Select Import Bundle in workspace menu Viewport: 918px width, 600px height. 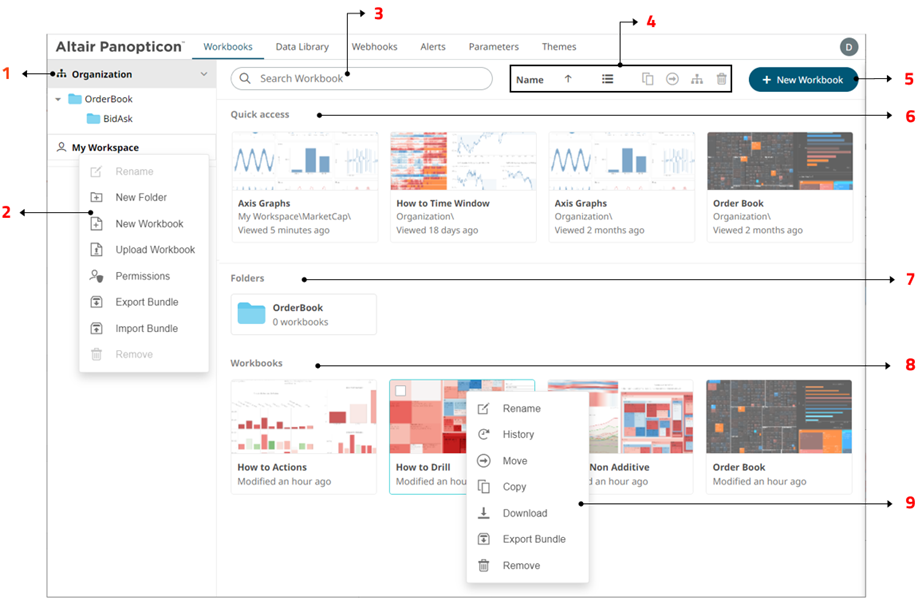pyautogui.click(x=146, y=328)
